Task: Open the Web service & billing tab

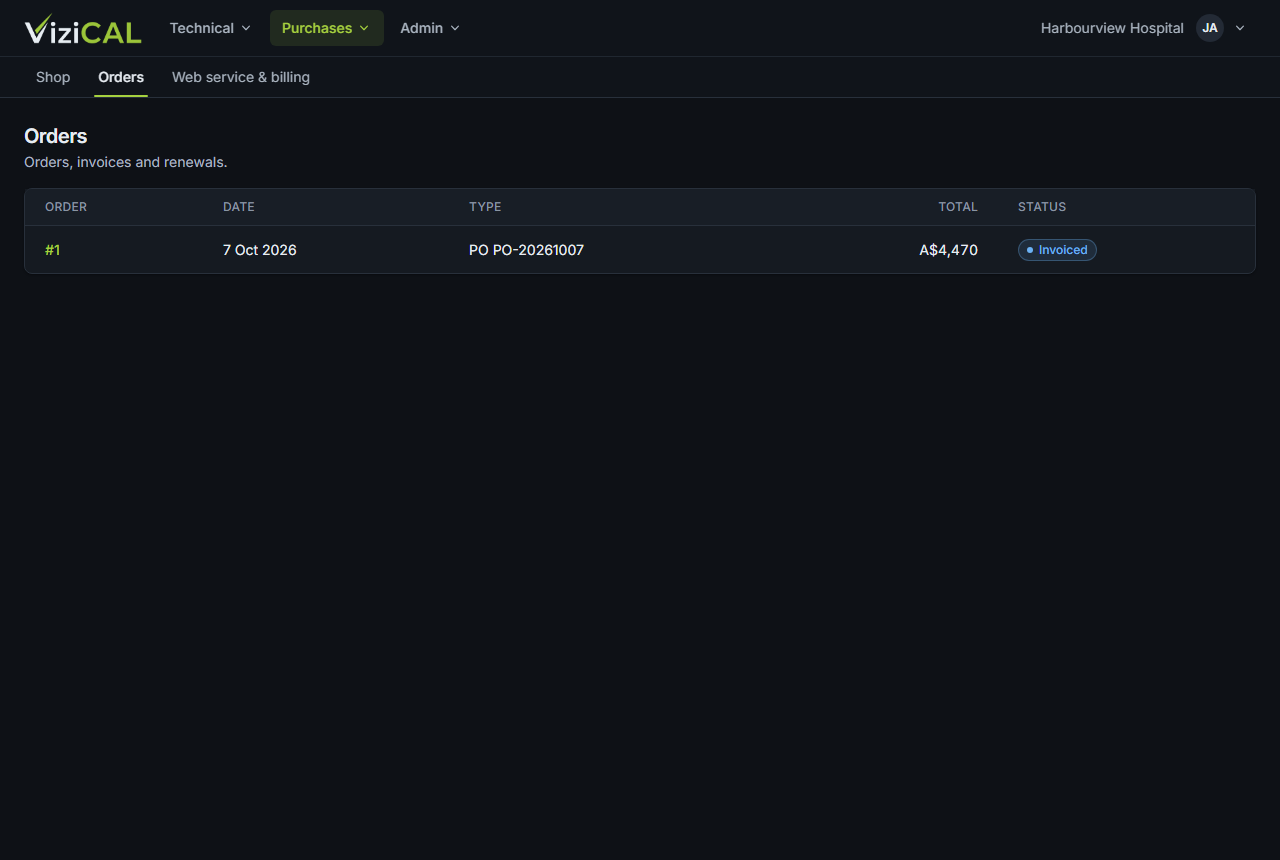Action: click(x=241, y=77)
